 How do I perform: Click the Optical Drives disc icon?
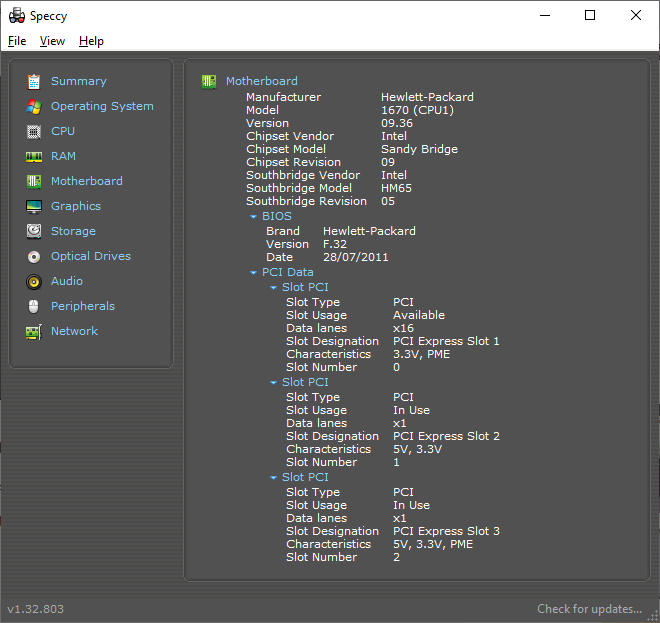(x=34, y=256)
